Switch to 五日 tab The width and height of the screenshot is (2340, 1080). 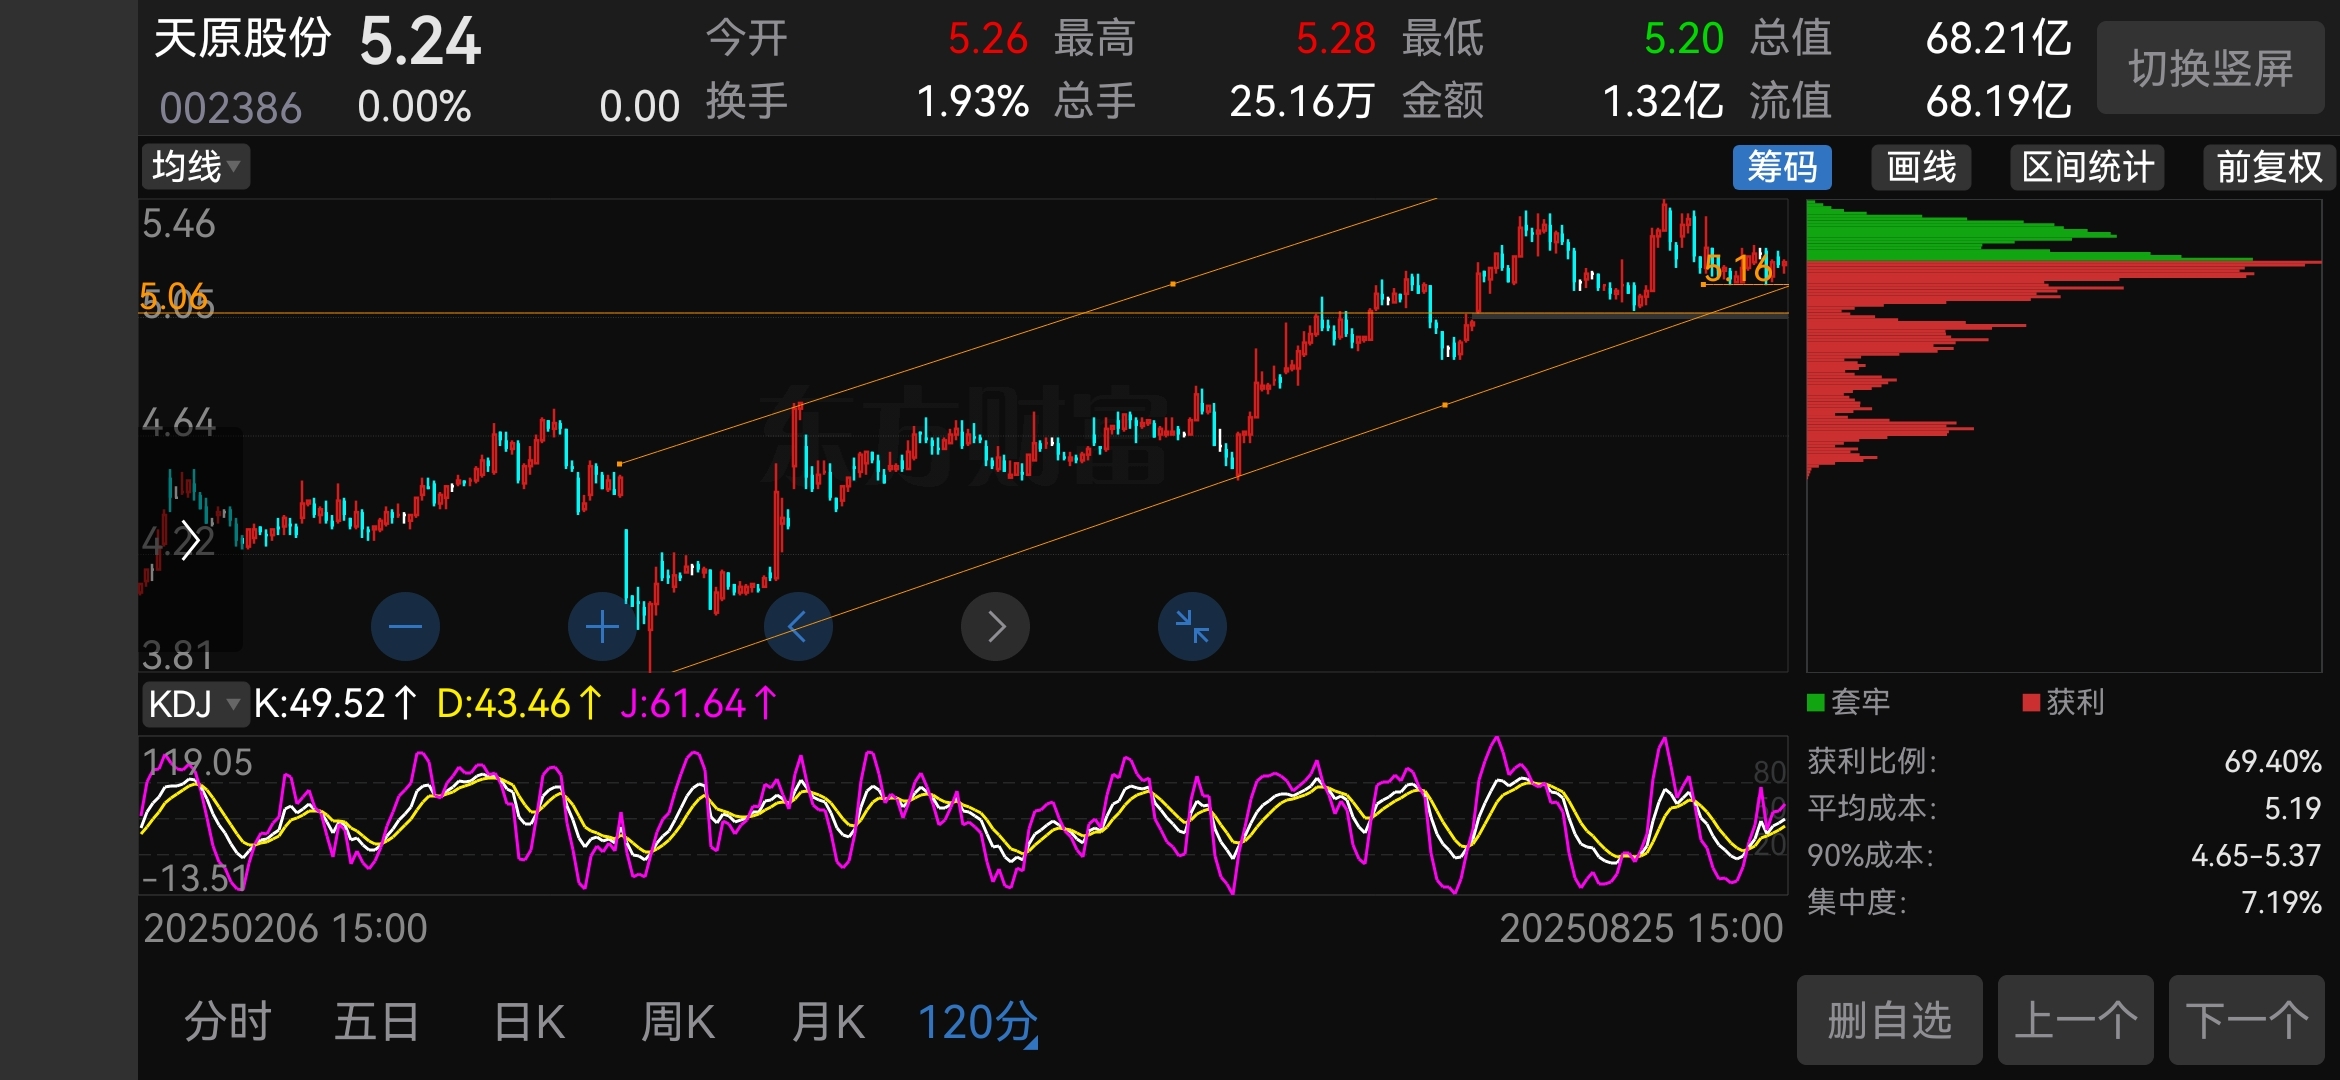pyautogui.click(x=377, y=1022)
